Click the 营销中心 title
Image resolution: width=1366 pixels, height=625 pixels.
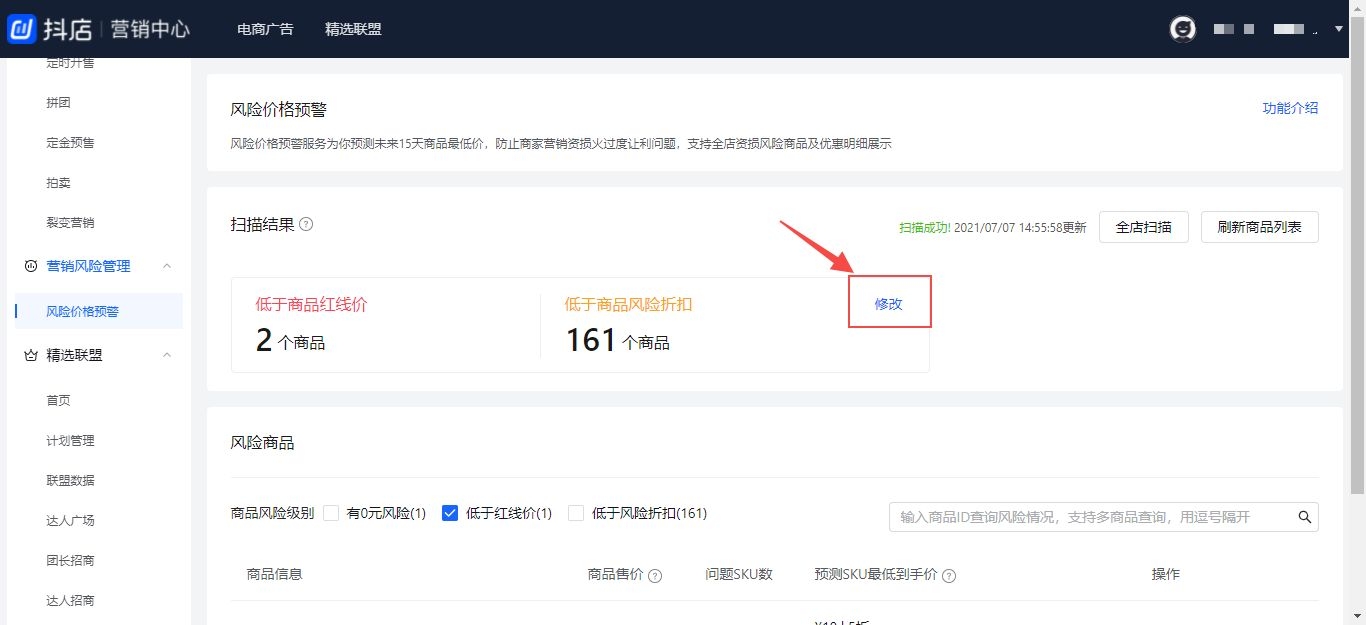(x=150, y=29)
